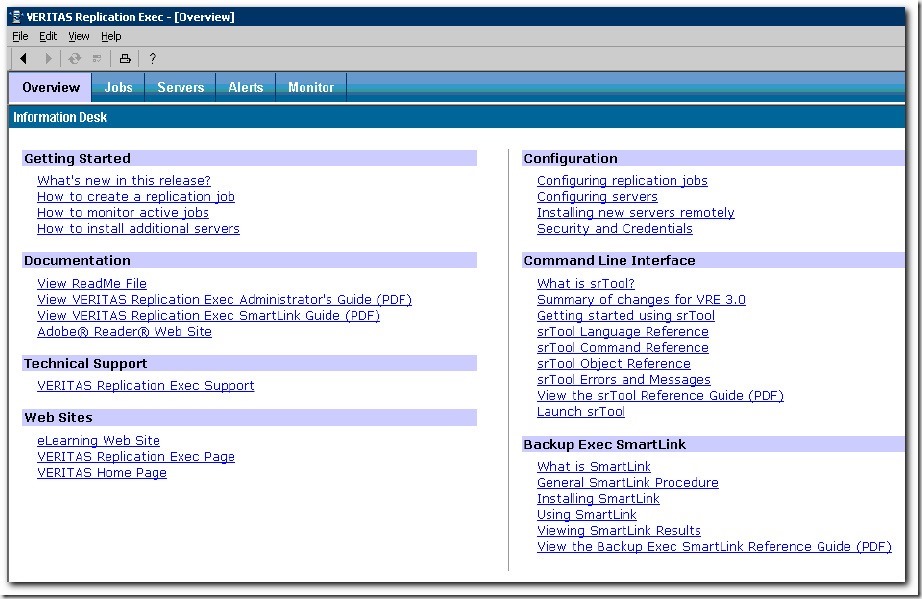Open VERITAS Replication Exec Support link

146,386
